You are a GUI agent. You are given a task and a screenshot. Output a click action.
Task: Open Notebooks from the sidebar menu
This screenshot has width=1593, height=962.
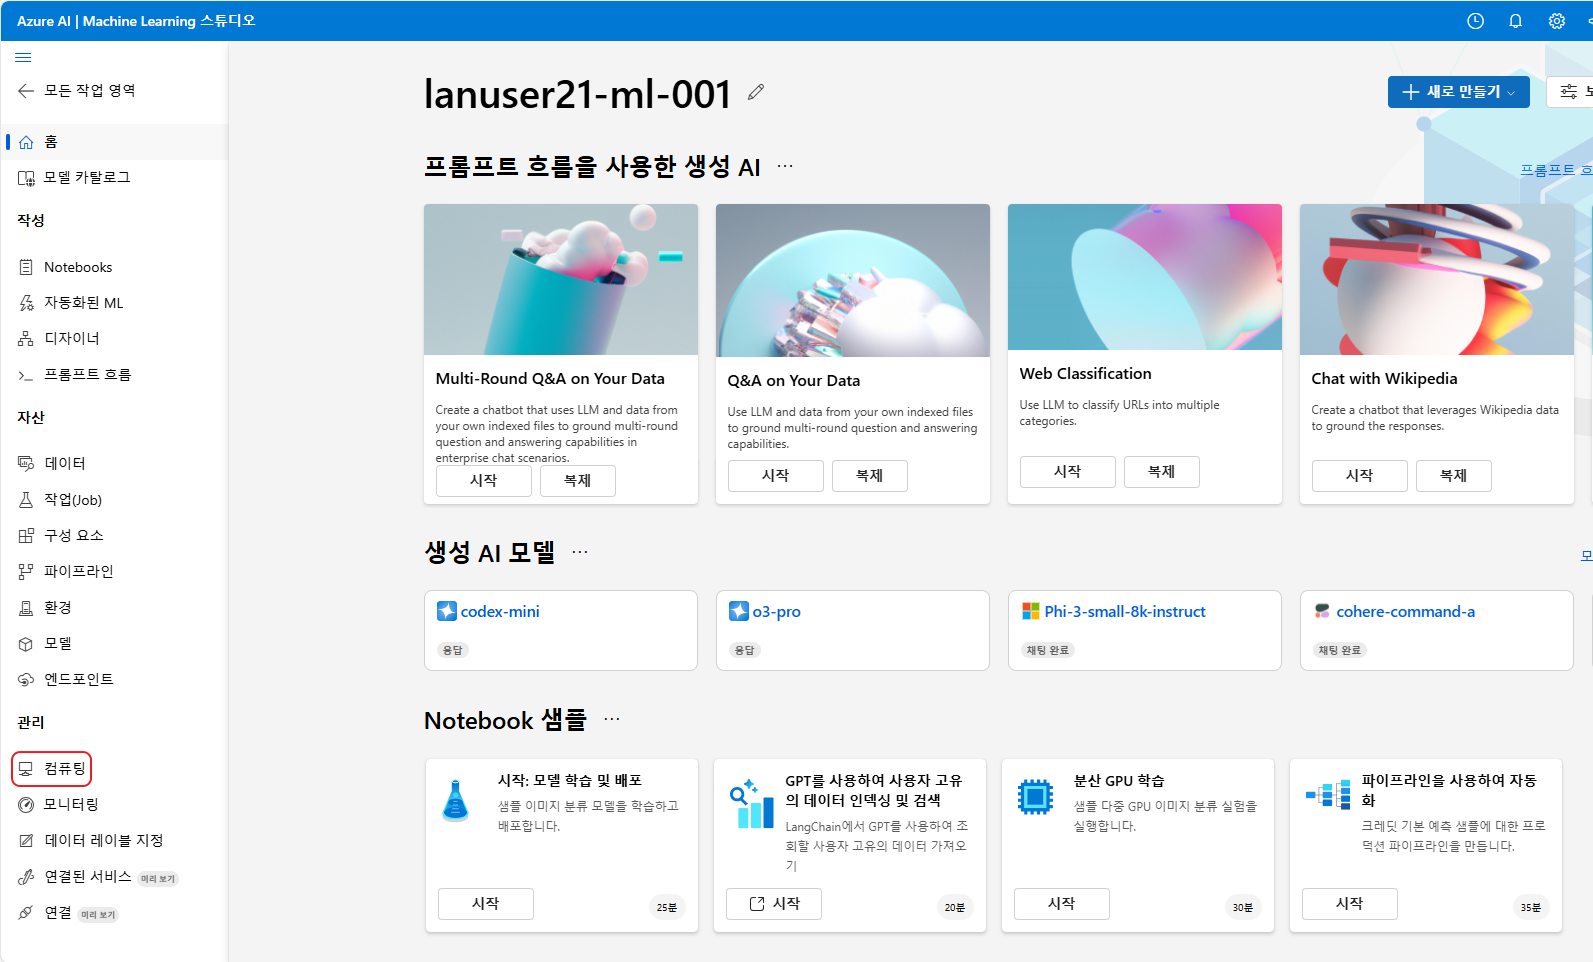[x=114, y=267]
